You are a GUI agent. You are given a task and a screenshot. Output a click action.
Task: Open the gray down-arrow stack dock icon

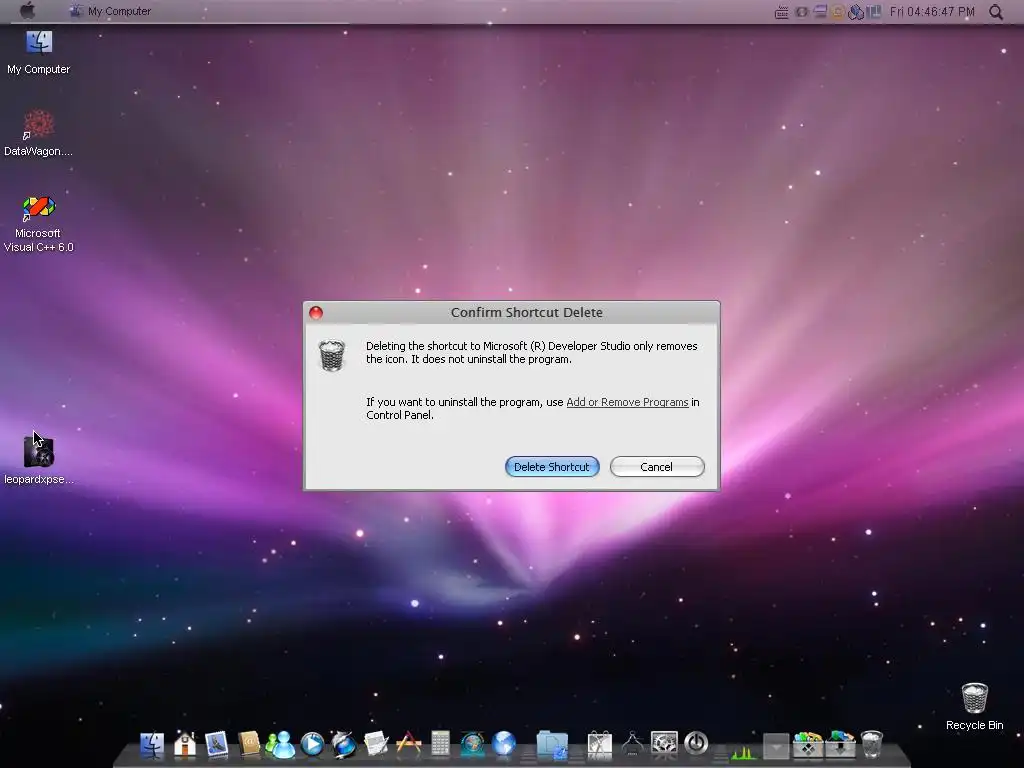[x=776, y=746]
